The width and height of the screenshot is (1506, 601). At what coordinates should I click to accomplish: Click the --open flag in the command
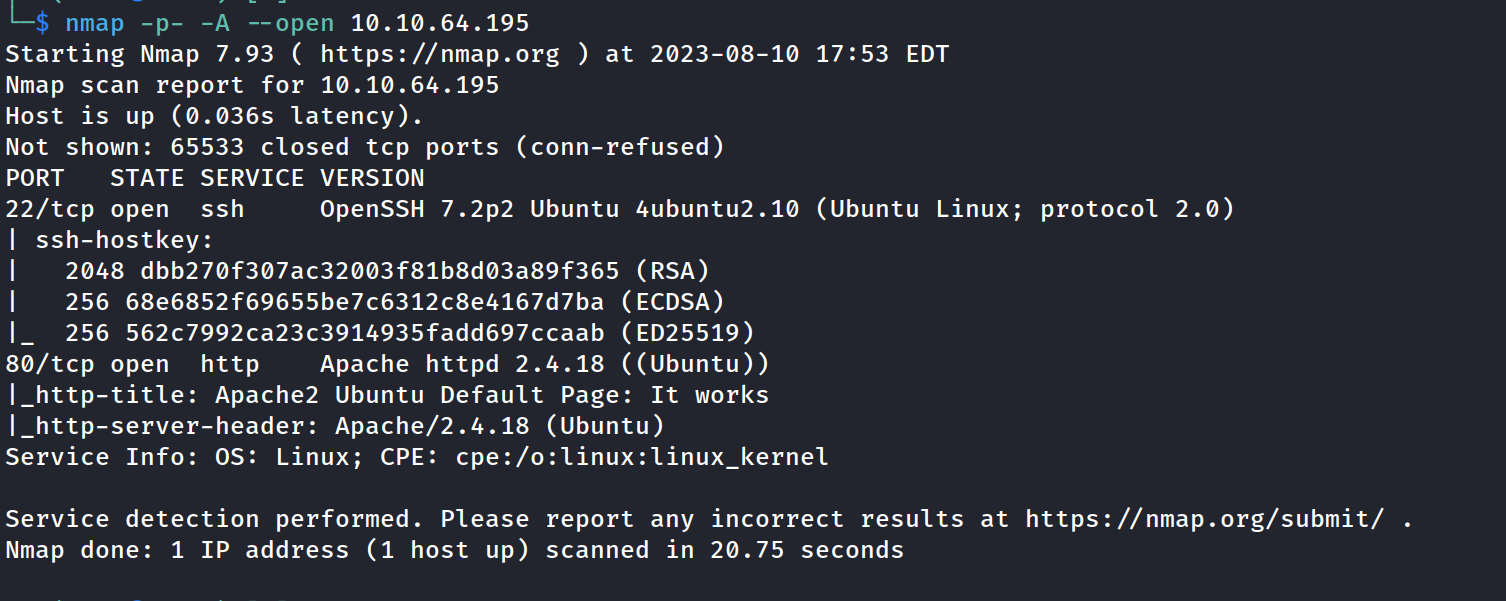(x=290, y=22)
